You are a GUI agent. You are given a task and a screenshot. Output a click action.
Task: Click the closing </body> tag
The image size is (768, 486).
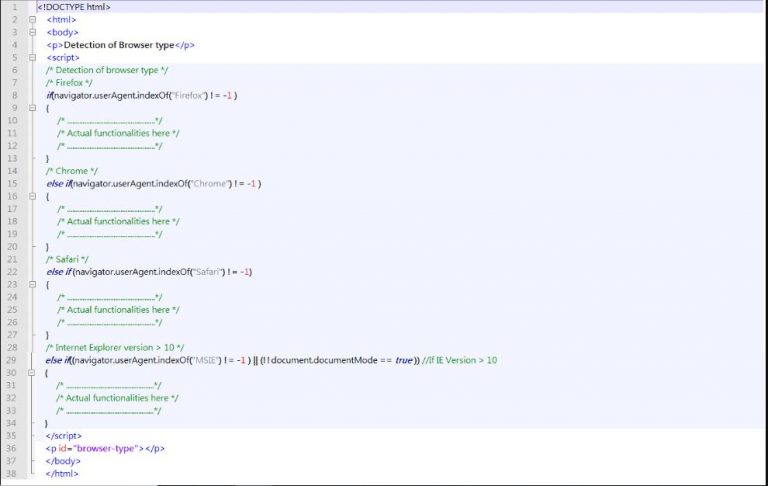tap(63, 461)
